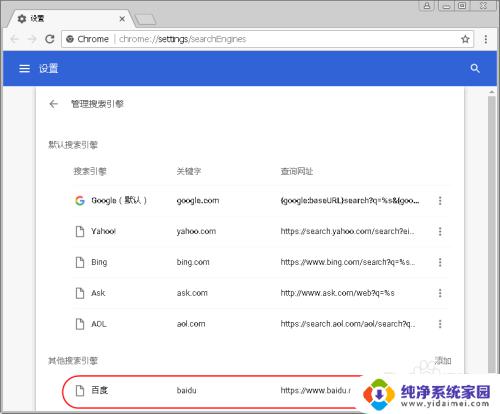500x414 pixels.
Task: Go back from 管理搜索引擎 page
Action: point(53,104)
